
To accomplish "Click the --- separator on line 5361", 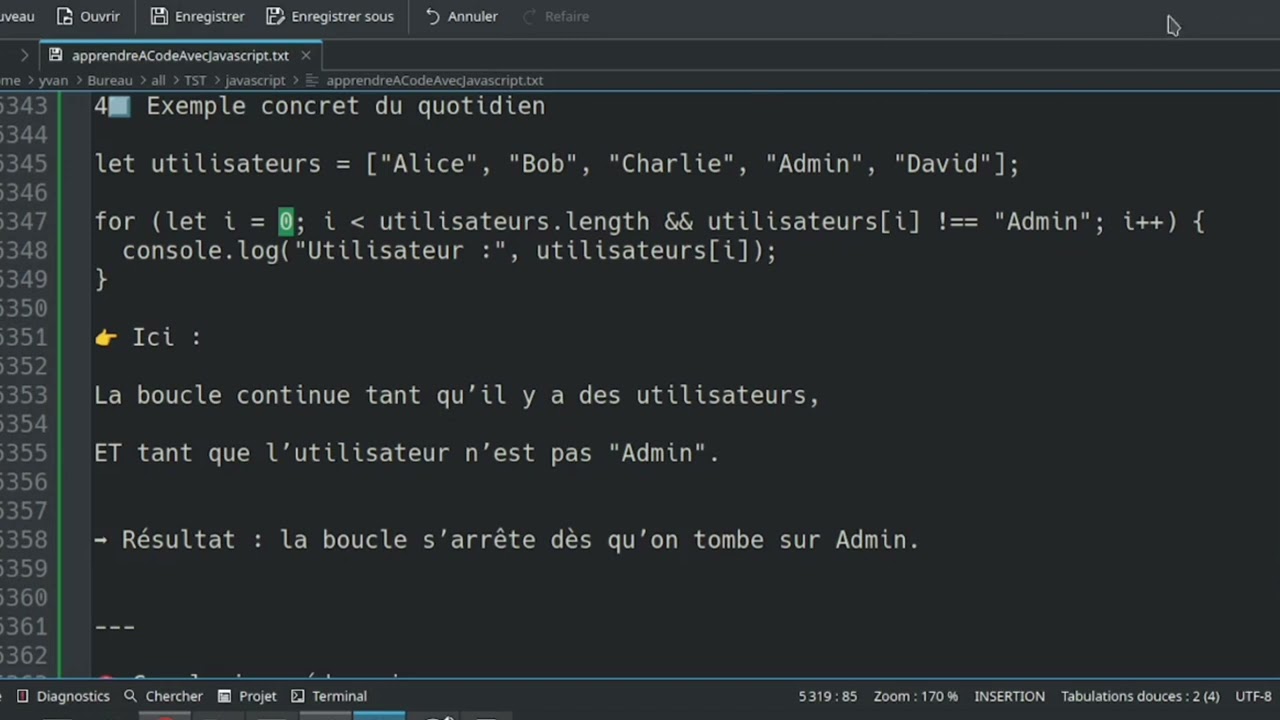I will coord(115,627).
